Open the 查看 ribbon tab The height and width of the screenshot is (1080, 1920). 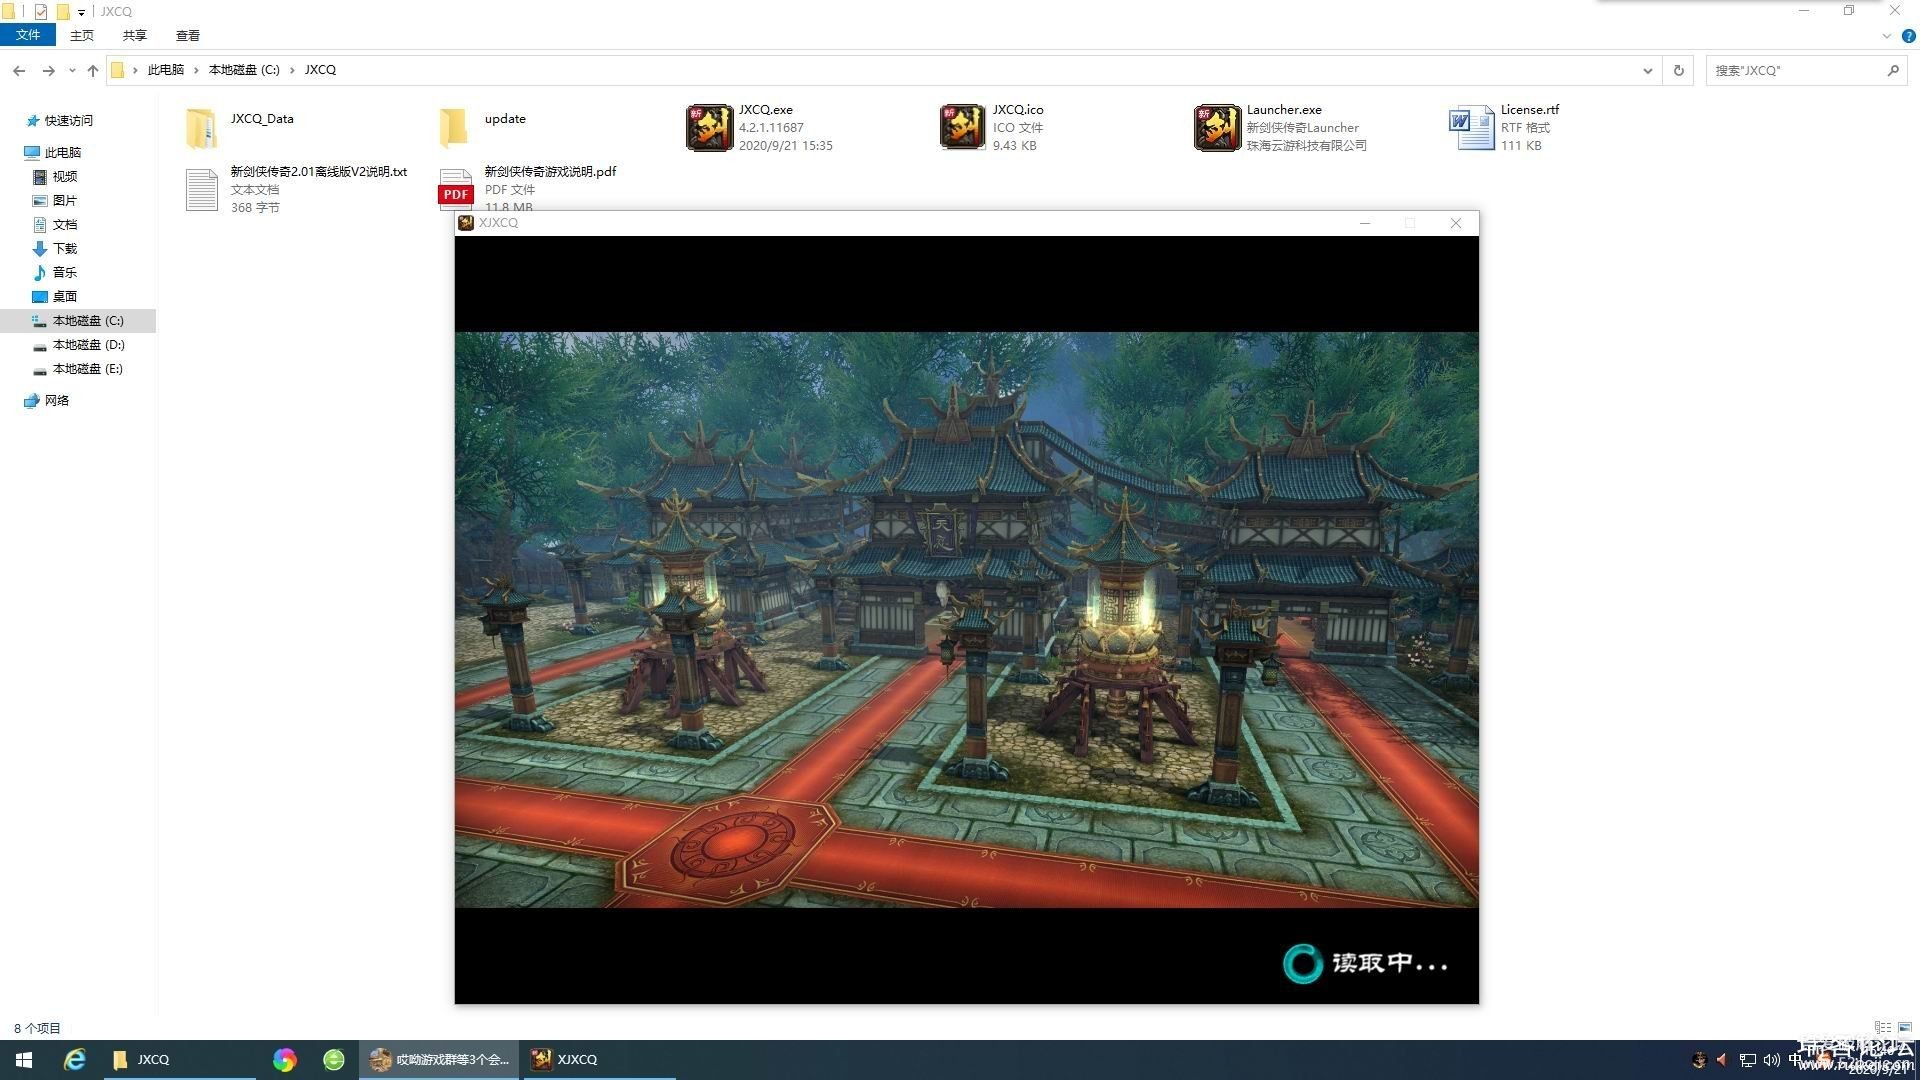[188, 35]
